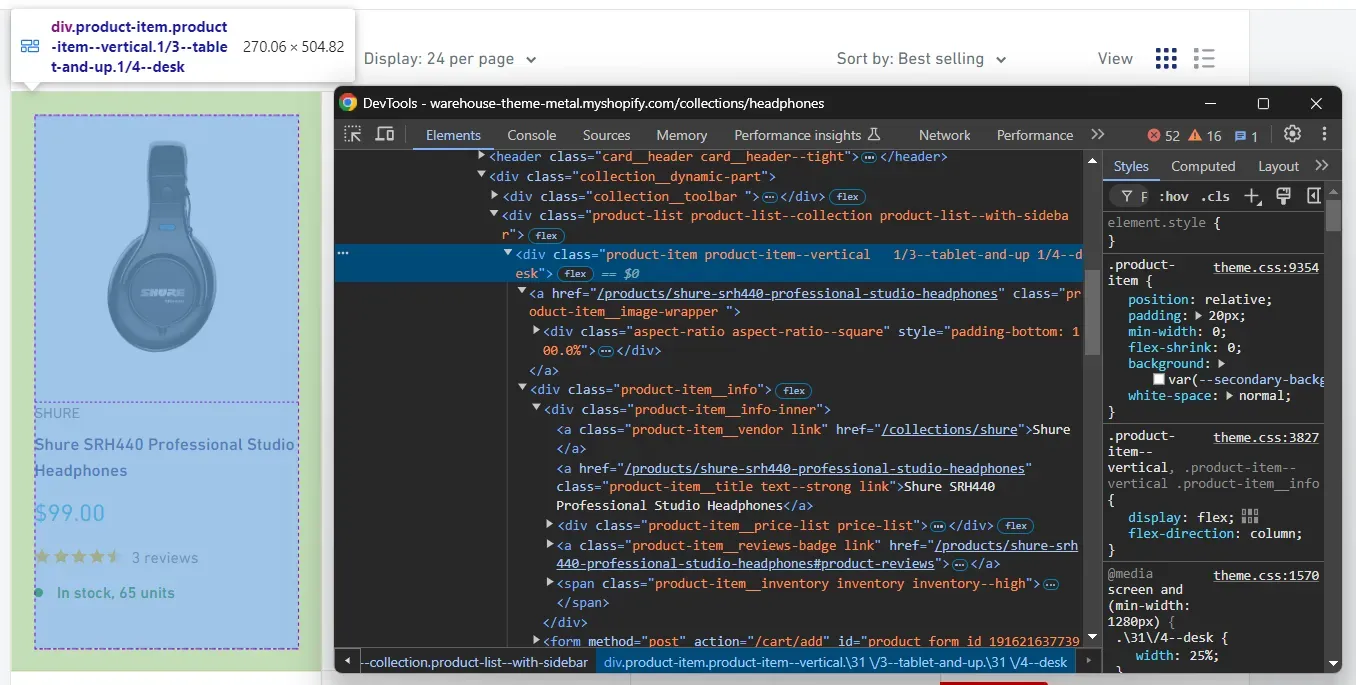Viewport: 1356px width, 685px height.
Task: Switch to list view on the collection page
Action: [x=1204, y=58]
